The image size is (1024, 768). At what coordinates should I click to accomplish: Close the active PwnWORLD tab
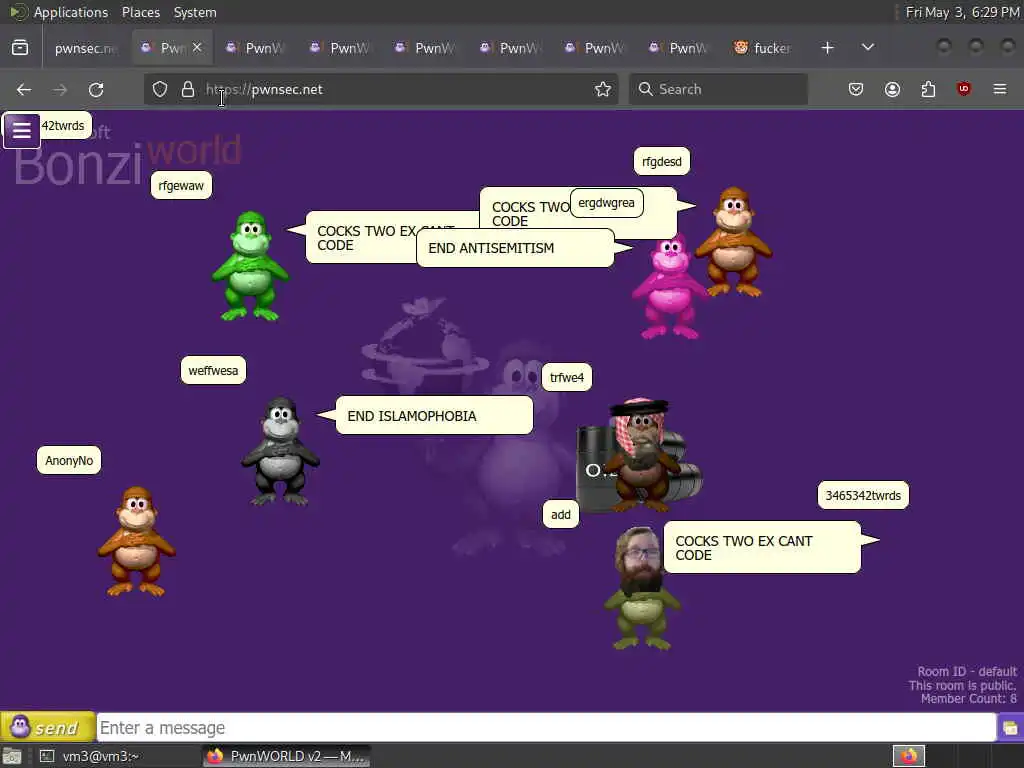tap(197, 47)
